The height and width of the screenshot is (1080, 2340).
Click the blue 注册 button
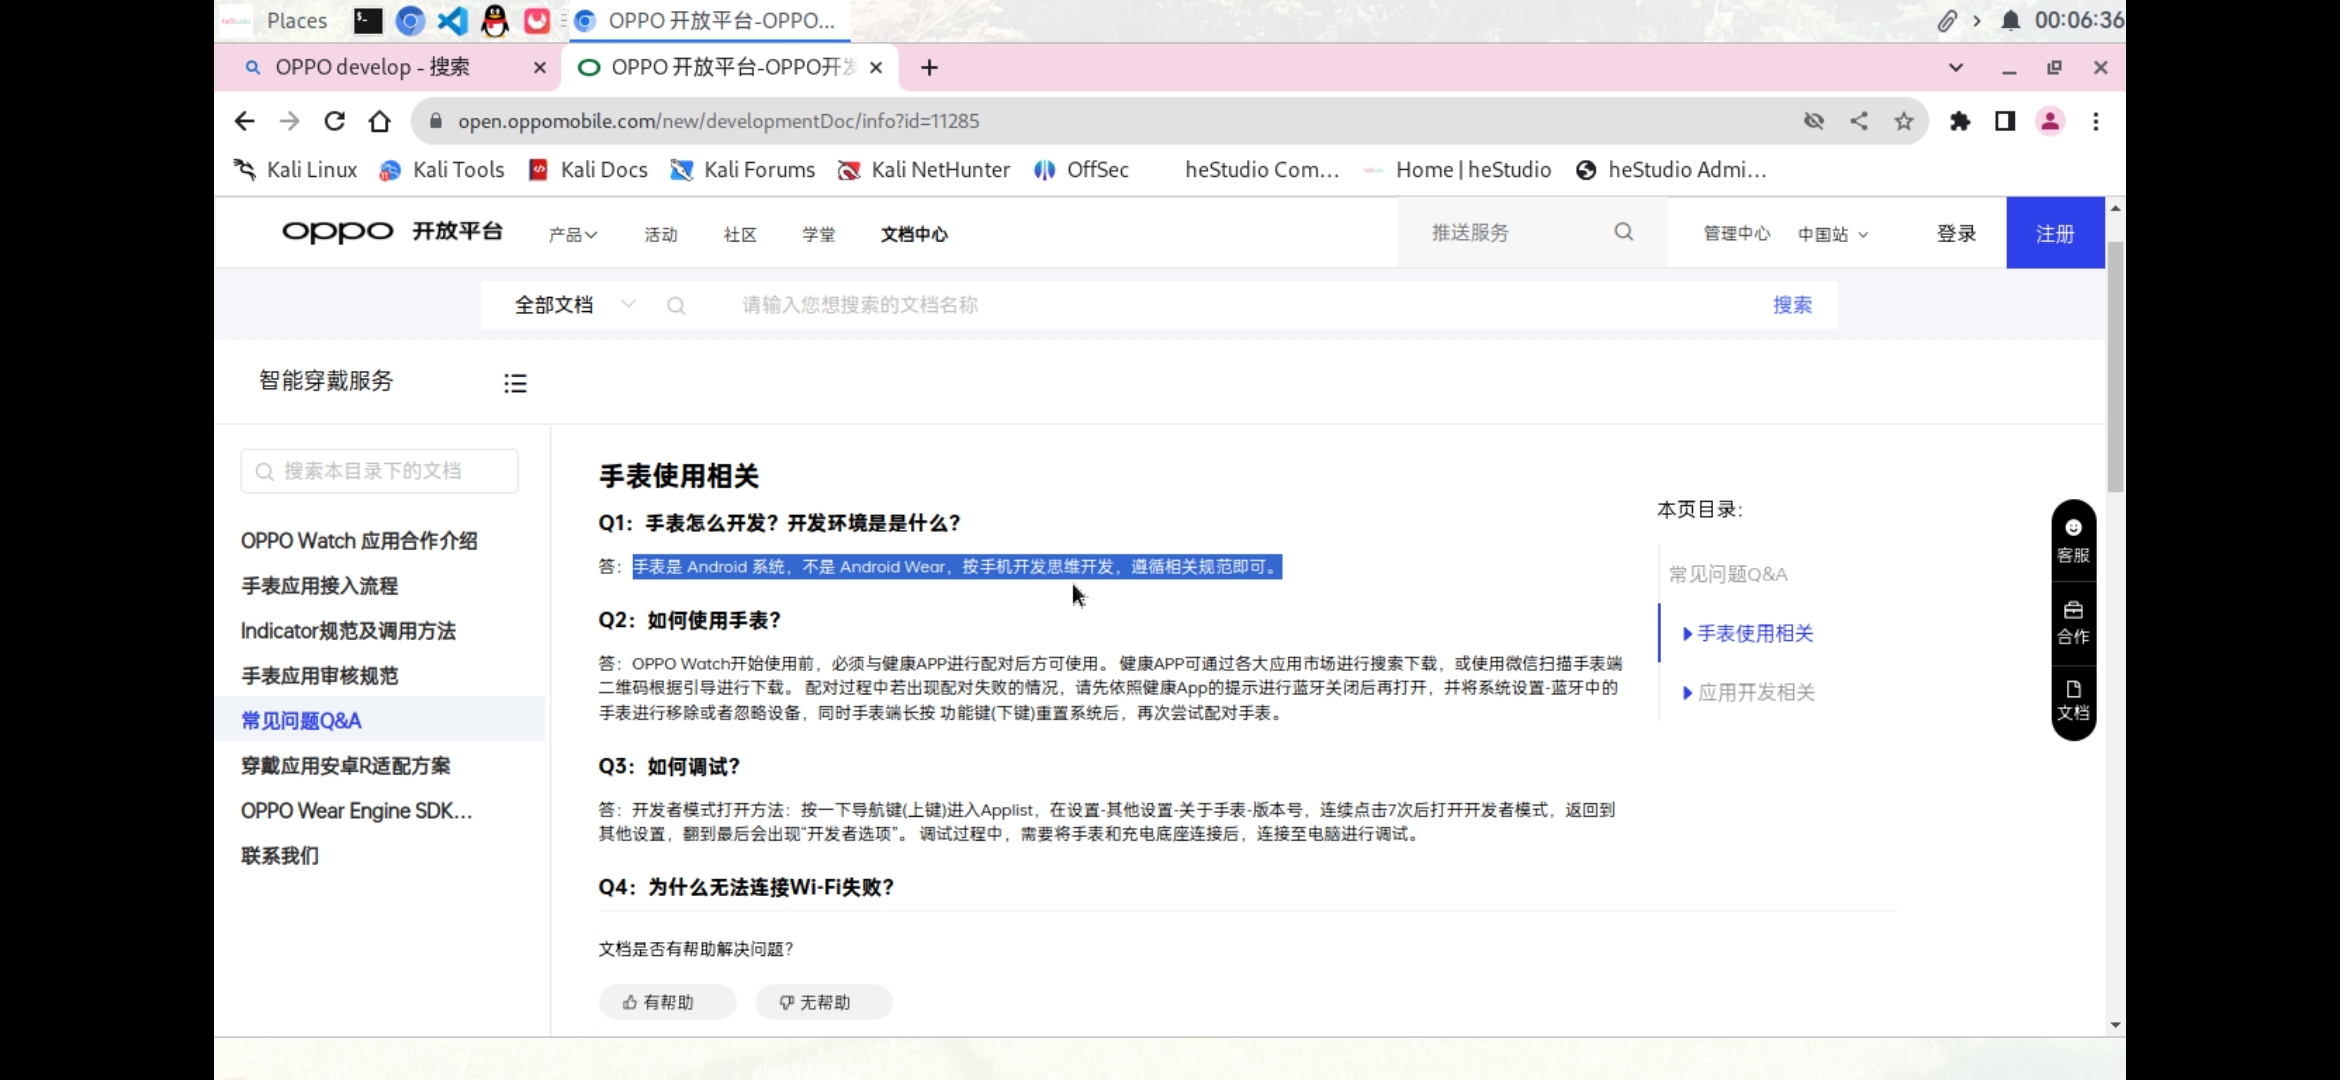click(2055, 233)
